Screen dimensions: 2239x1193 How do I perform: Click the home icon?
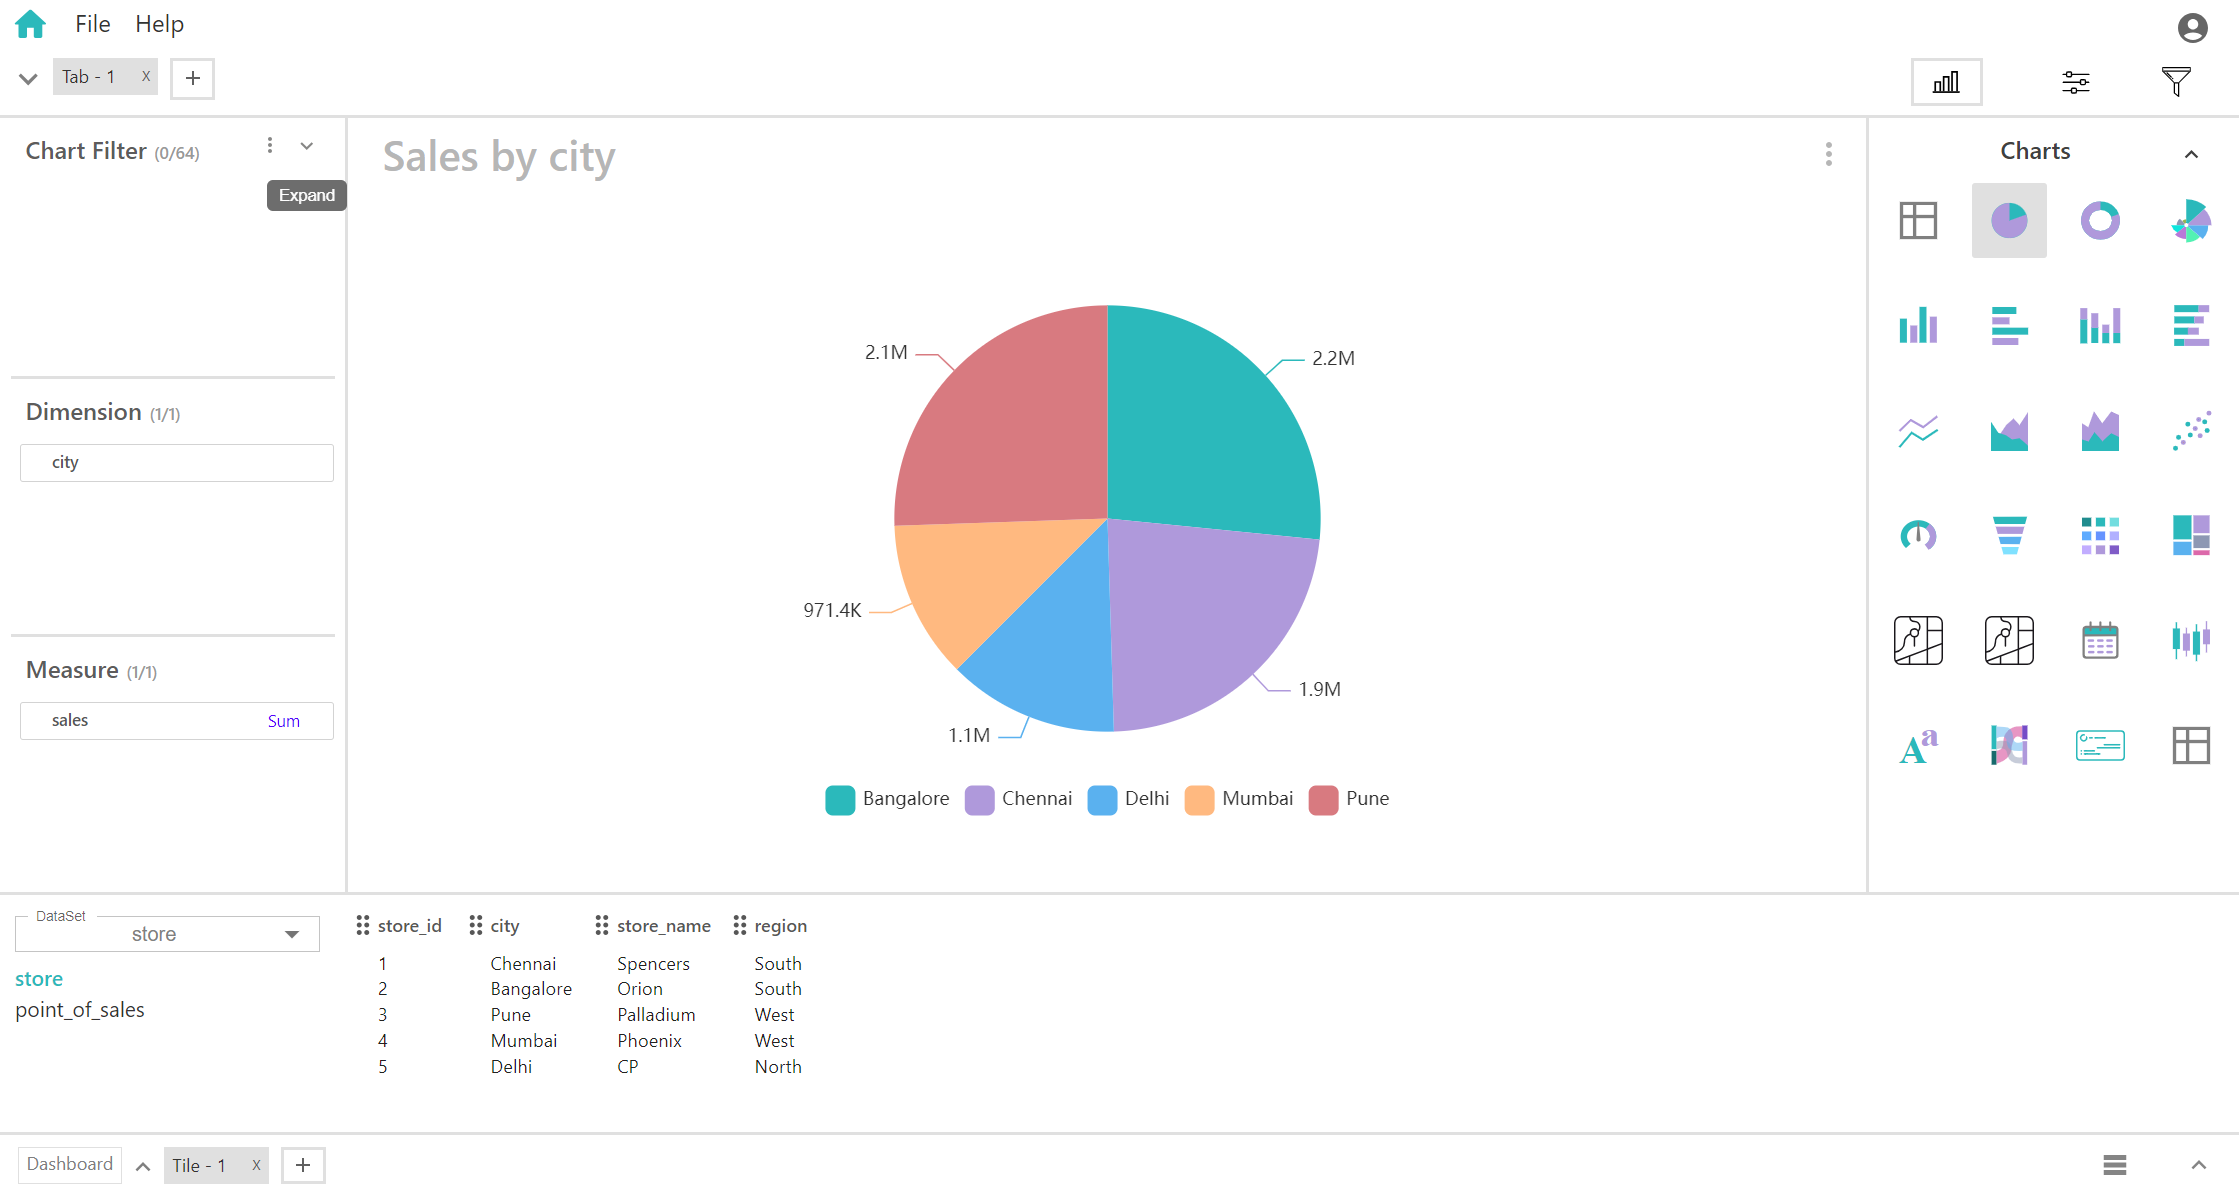pos(31,24)
